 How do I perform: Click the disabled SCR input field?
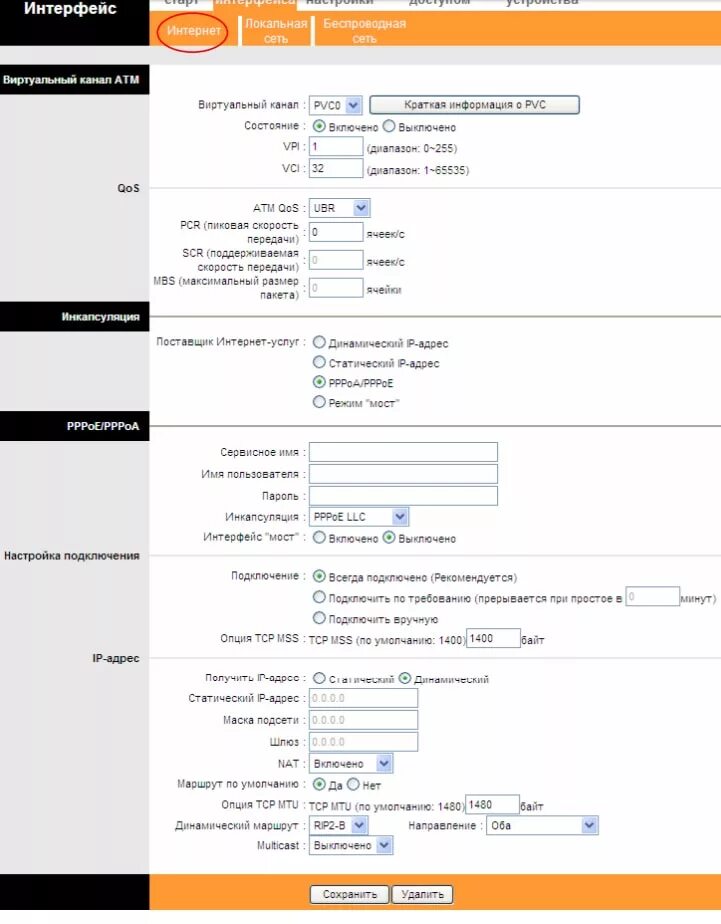tap(336, 260)
